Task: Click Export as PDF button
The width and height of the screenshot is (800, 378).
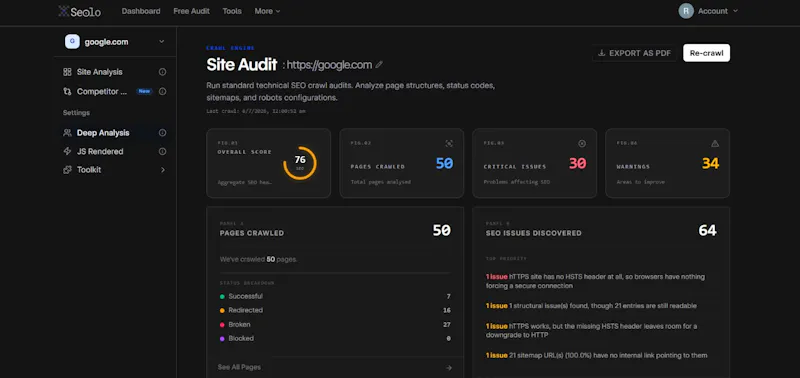Action: click(634, 53)
